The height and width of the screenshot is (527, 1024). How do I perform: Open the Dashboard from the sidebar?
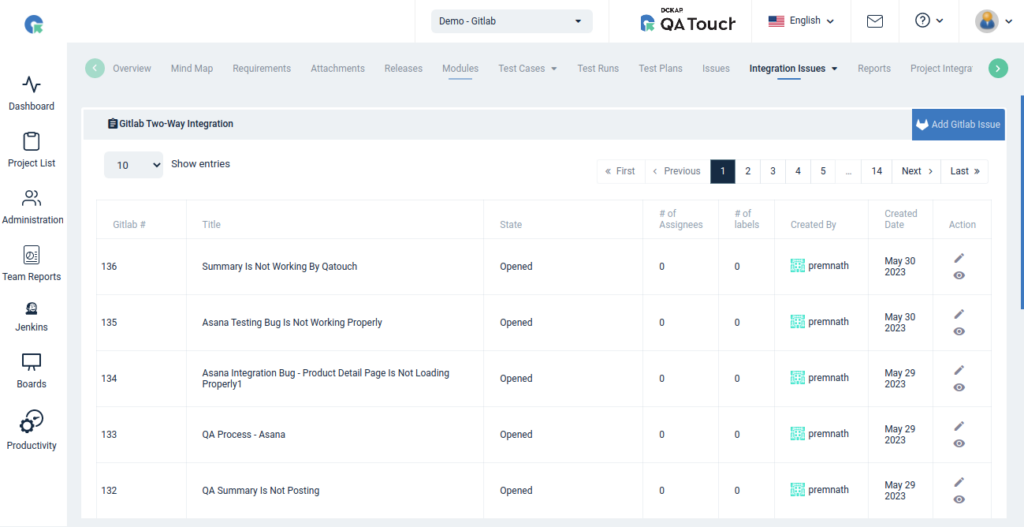(x=31, y=86)
